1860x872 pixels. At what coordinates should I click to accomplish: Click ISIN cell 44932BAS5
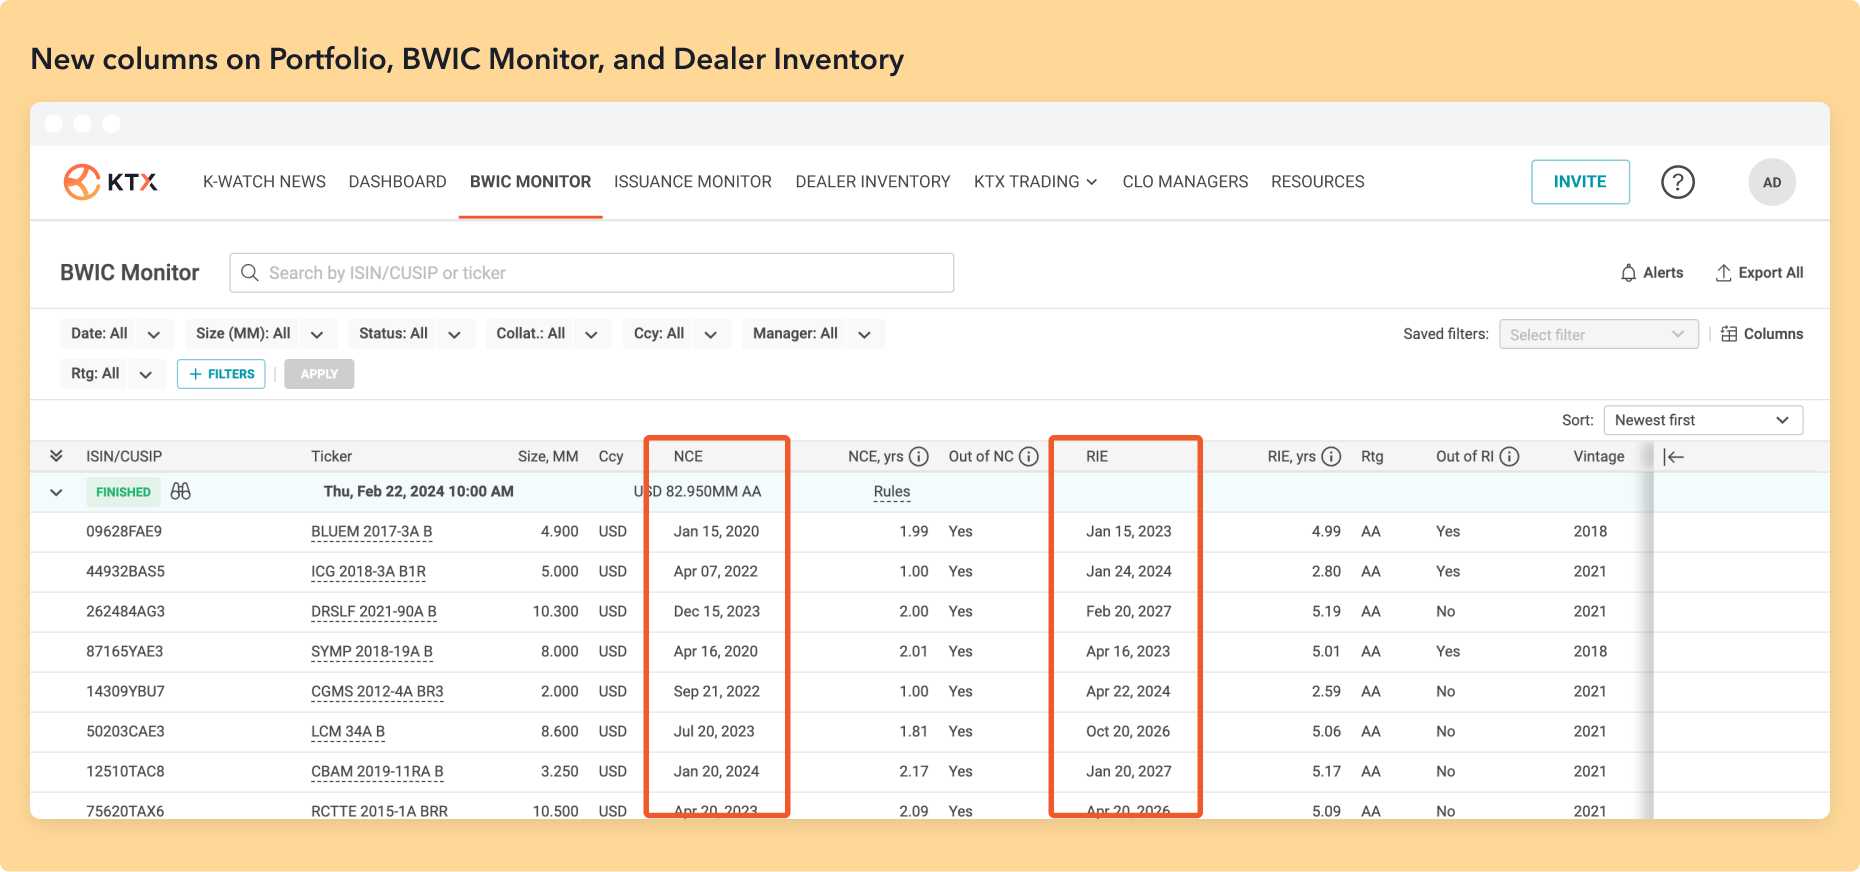tap(125, 572)
